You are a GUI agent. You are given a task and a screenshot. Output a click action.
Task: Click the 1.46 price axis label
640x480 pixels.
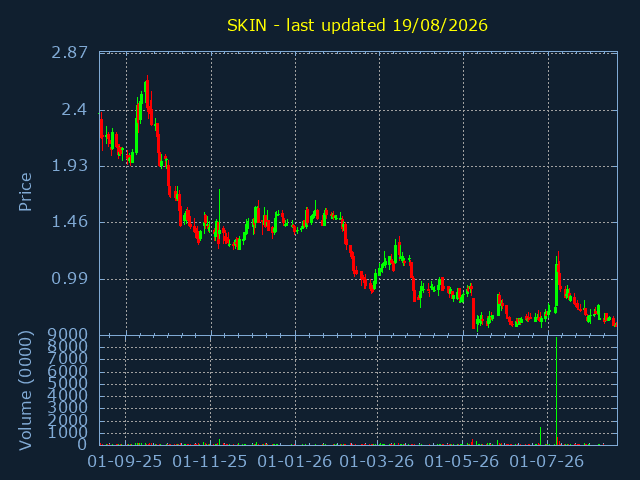(x=69, y=222)
